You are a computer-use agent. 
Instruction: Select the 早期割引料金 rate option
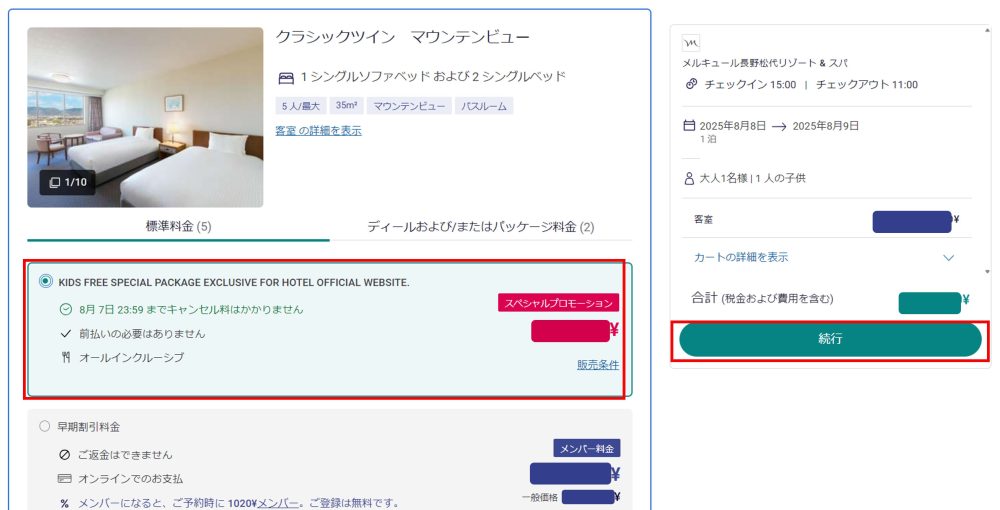pyautogui.click(x=44, y=426)
